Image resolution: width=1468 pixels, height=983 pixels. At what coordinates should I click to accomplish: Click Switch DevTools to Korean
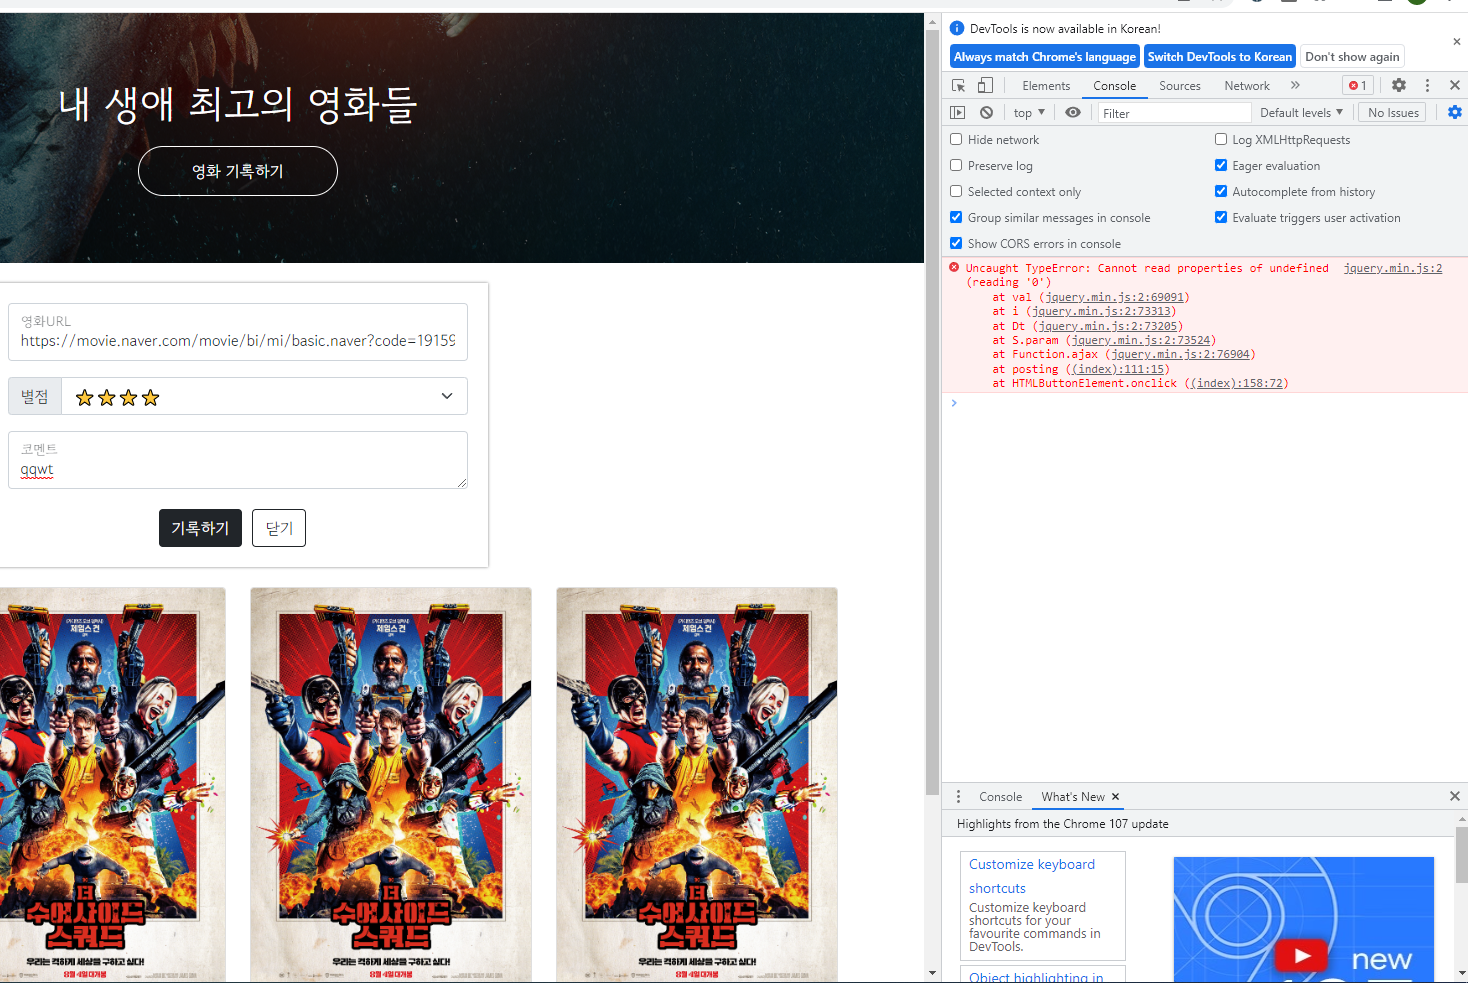[1219, 57]
